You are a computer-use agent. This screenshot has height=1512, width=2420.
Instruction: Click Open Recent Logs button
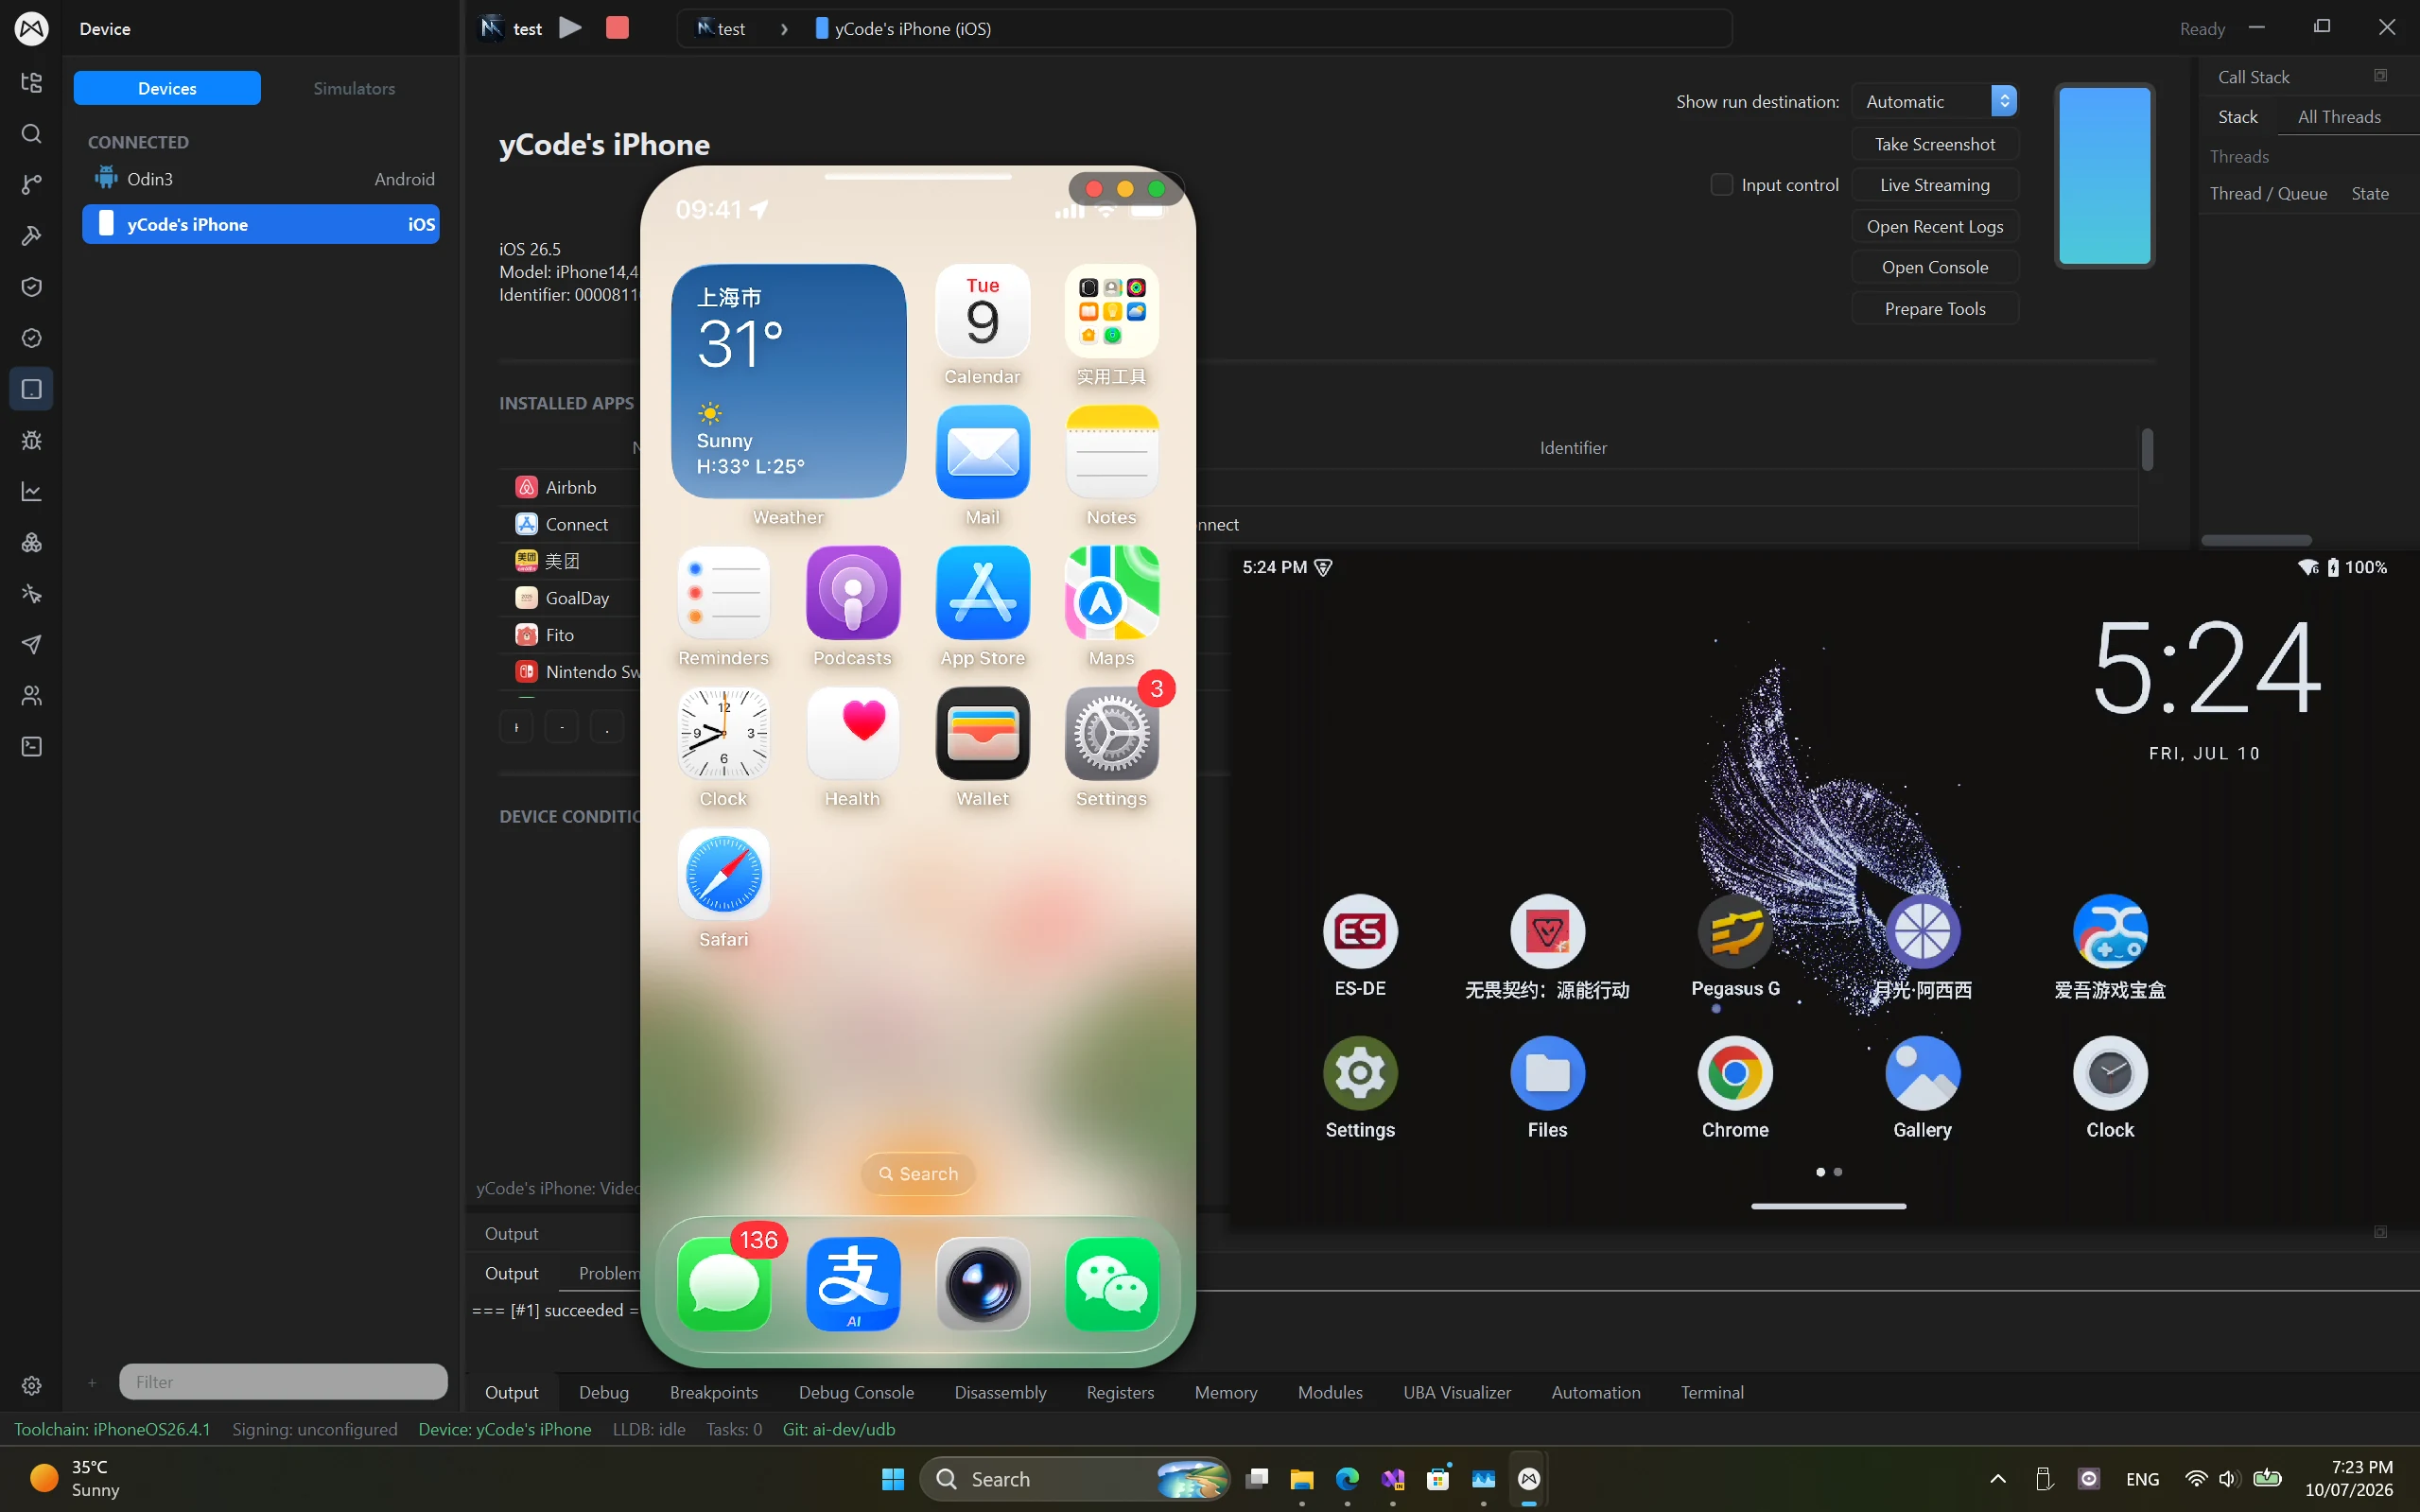[x=1934, y=226]
